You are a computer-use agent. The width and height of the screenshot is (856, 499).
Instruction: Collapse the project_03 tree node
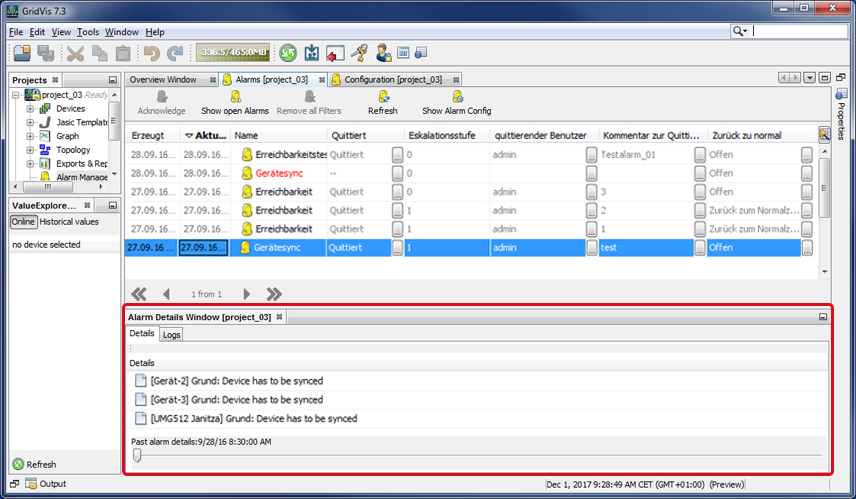[17, 95]
